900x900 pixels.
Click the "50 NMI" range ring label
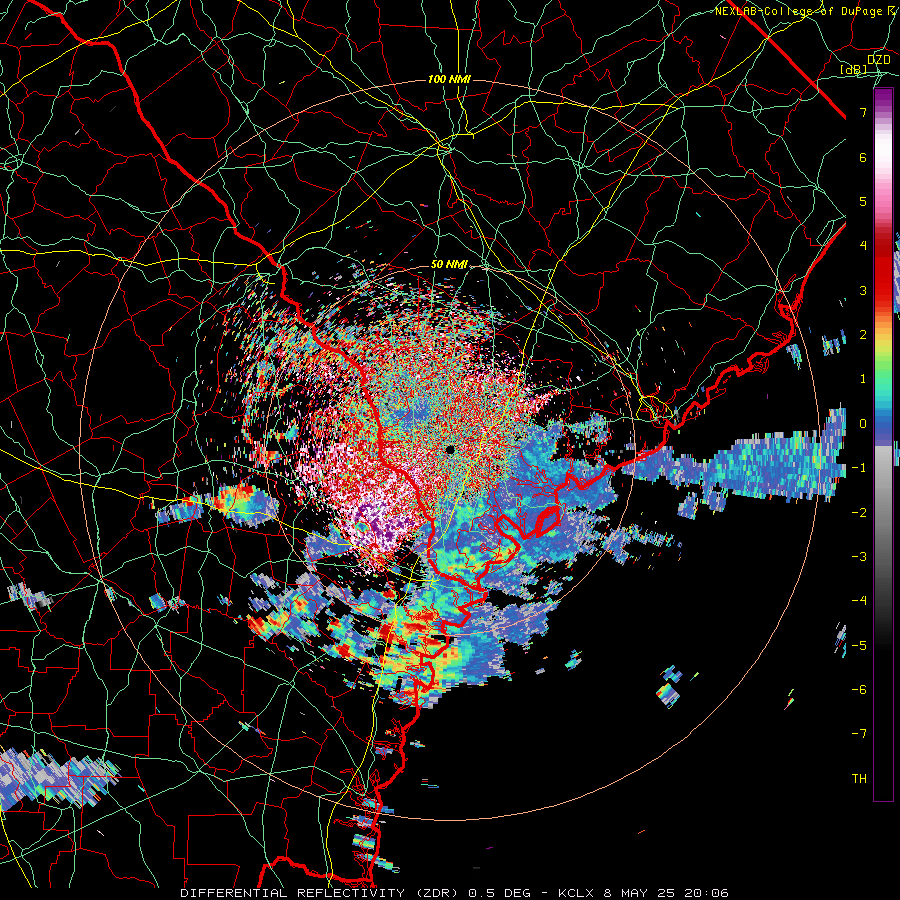[449, 265]
